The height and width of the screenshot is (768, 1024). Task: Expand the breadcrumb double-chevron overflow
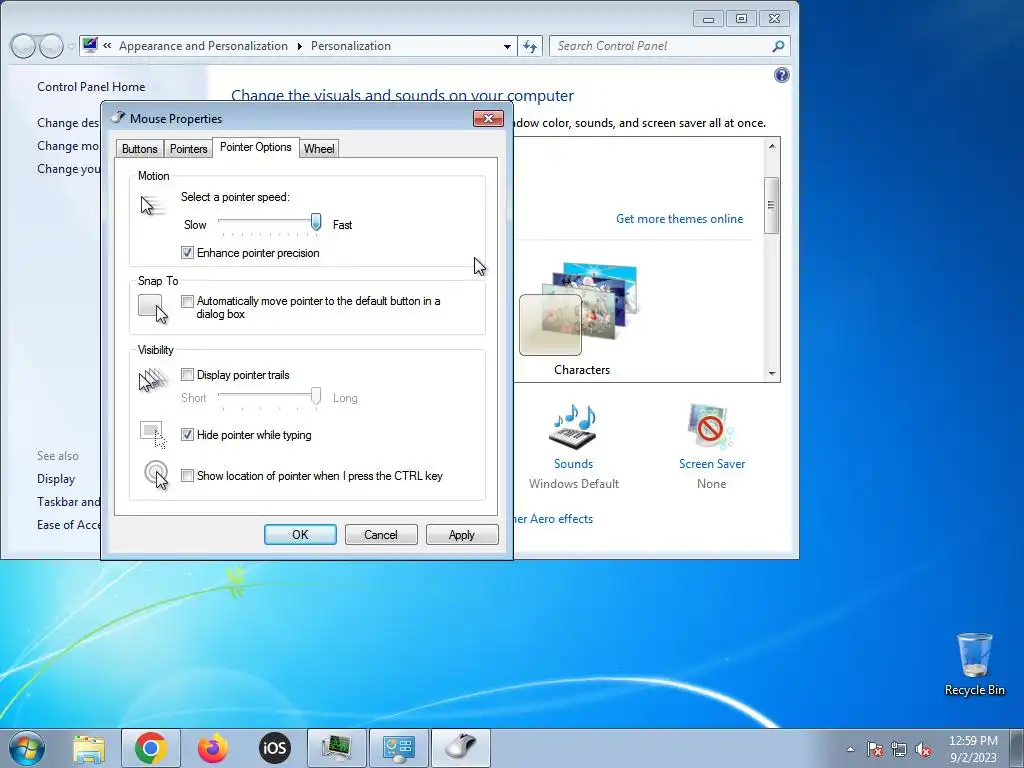(107, 46)
